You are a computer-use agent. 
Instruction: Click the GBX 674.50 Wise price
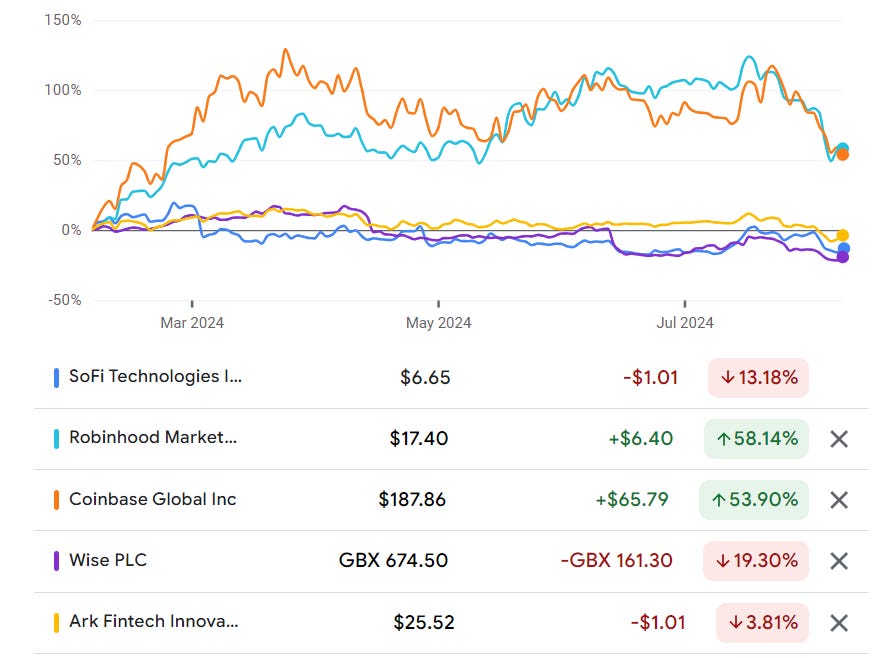[393, 560]
